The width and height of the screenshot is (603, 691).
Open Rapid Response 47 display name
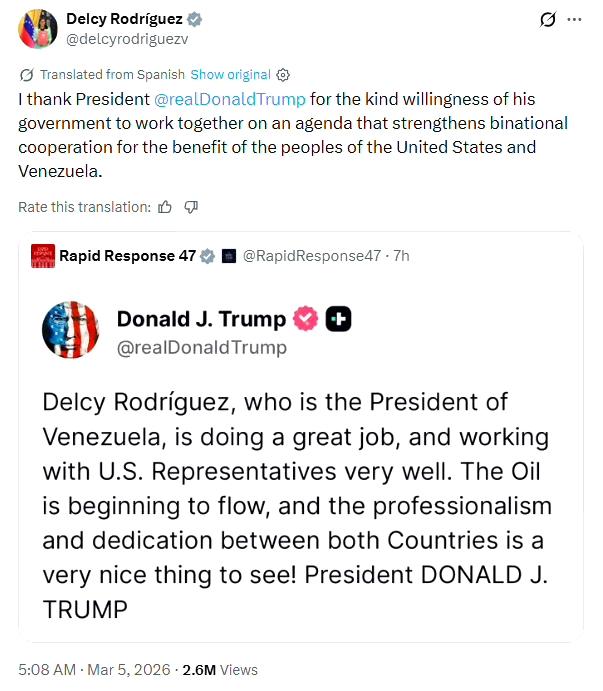click(127, 256)
